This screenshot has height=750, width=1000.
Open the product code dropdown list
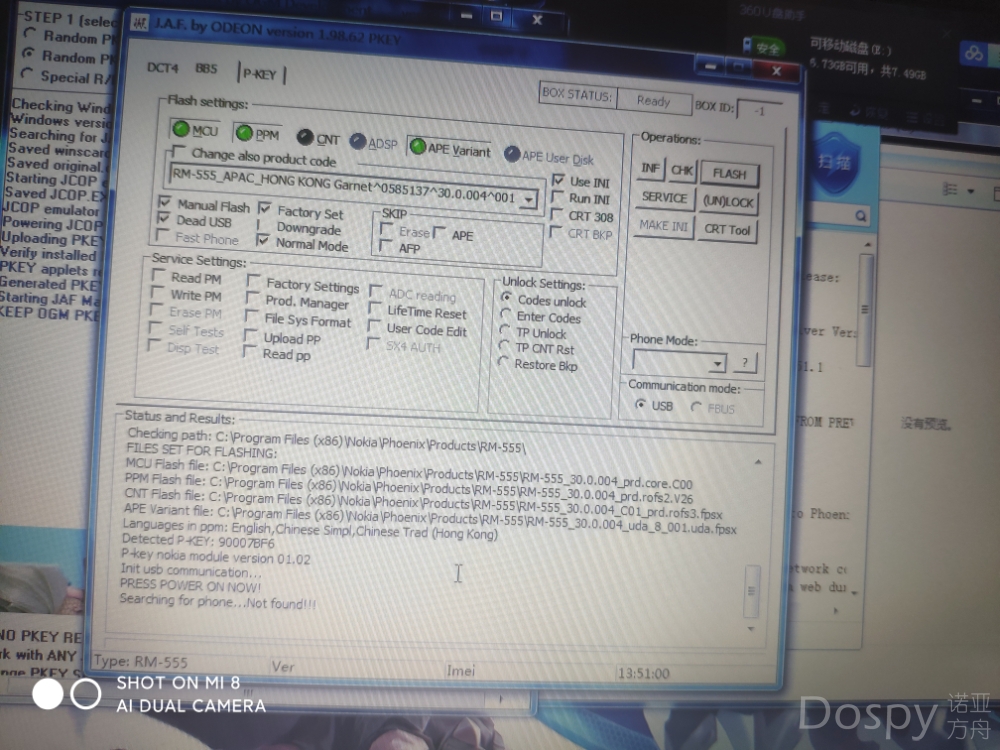(x=529, y=200)
